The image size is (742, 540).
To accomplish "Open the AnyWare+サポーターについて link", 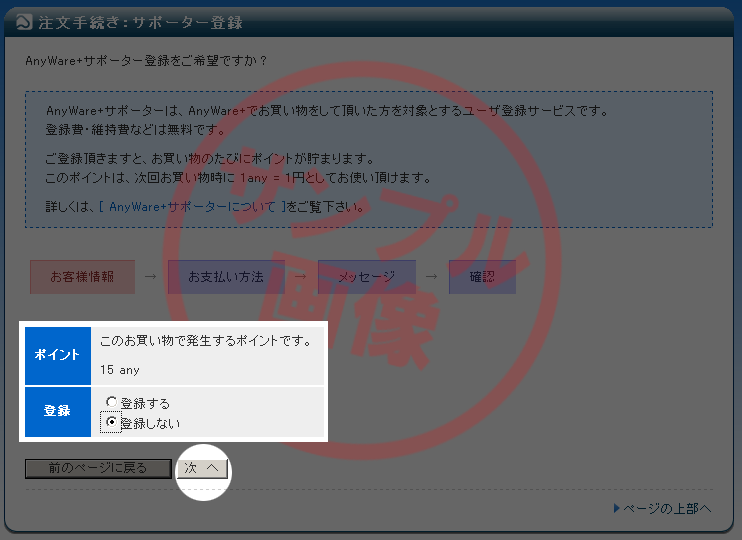I will 192,207.
